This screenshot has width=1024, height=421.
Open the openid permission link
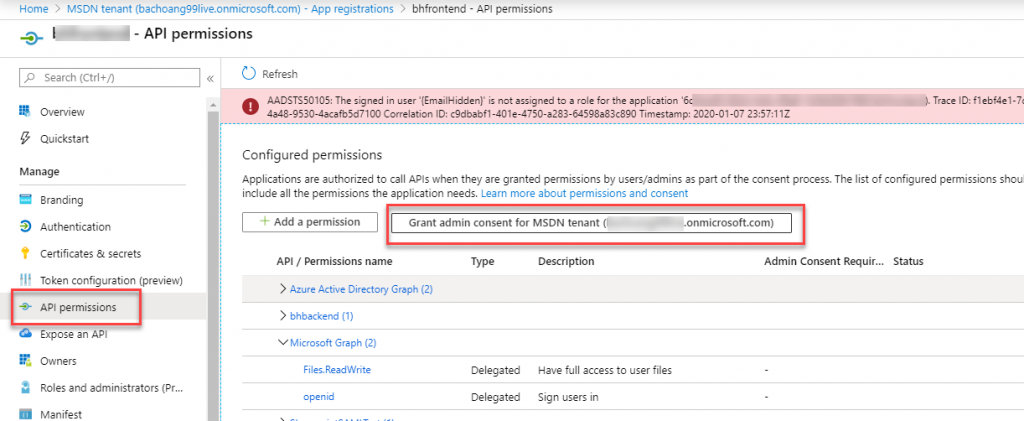click(x=319, y=396)
